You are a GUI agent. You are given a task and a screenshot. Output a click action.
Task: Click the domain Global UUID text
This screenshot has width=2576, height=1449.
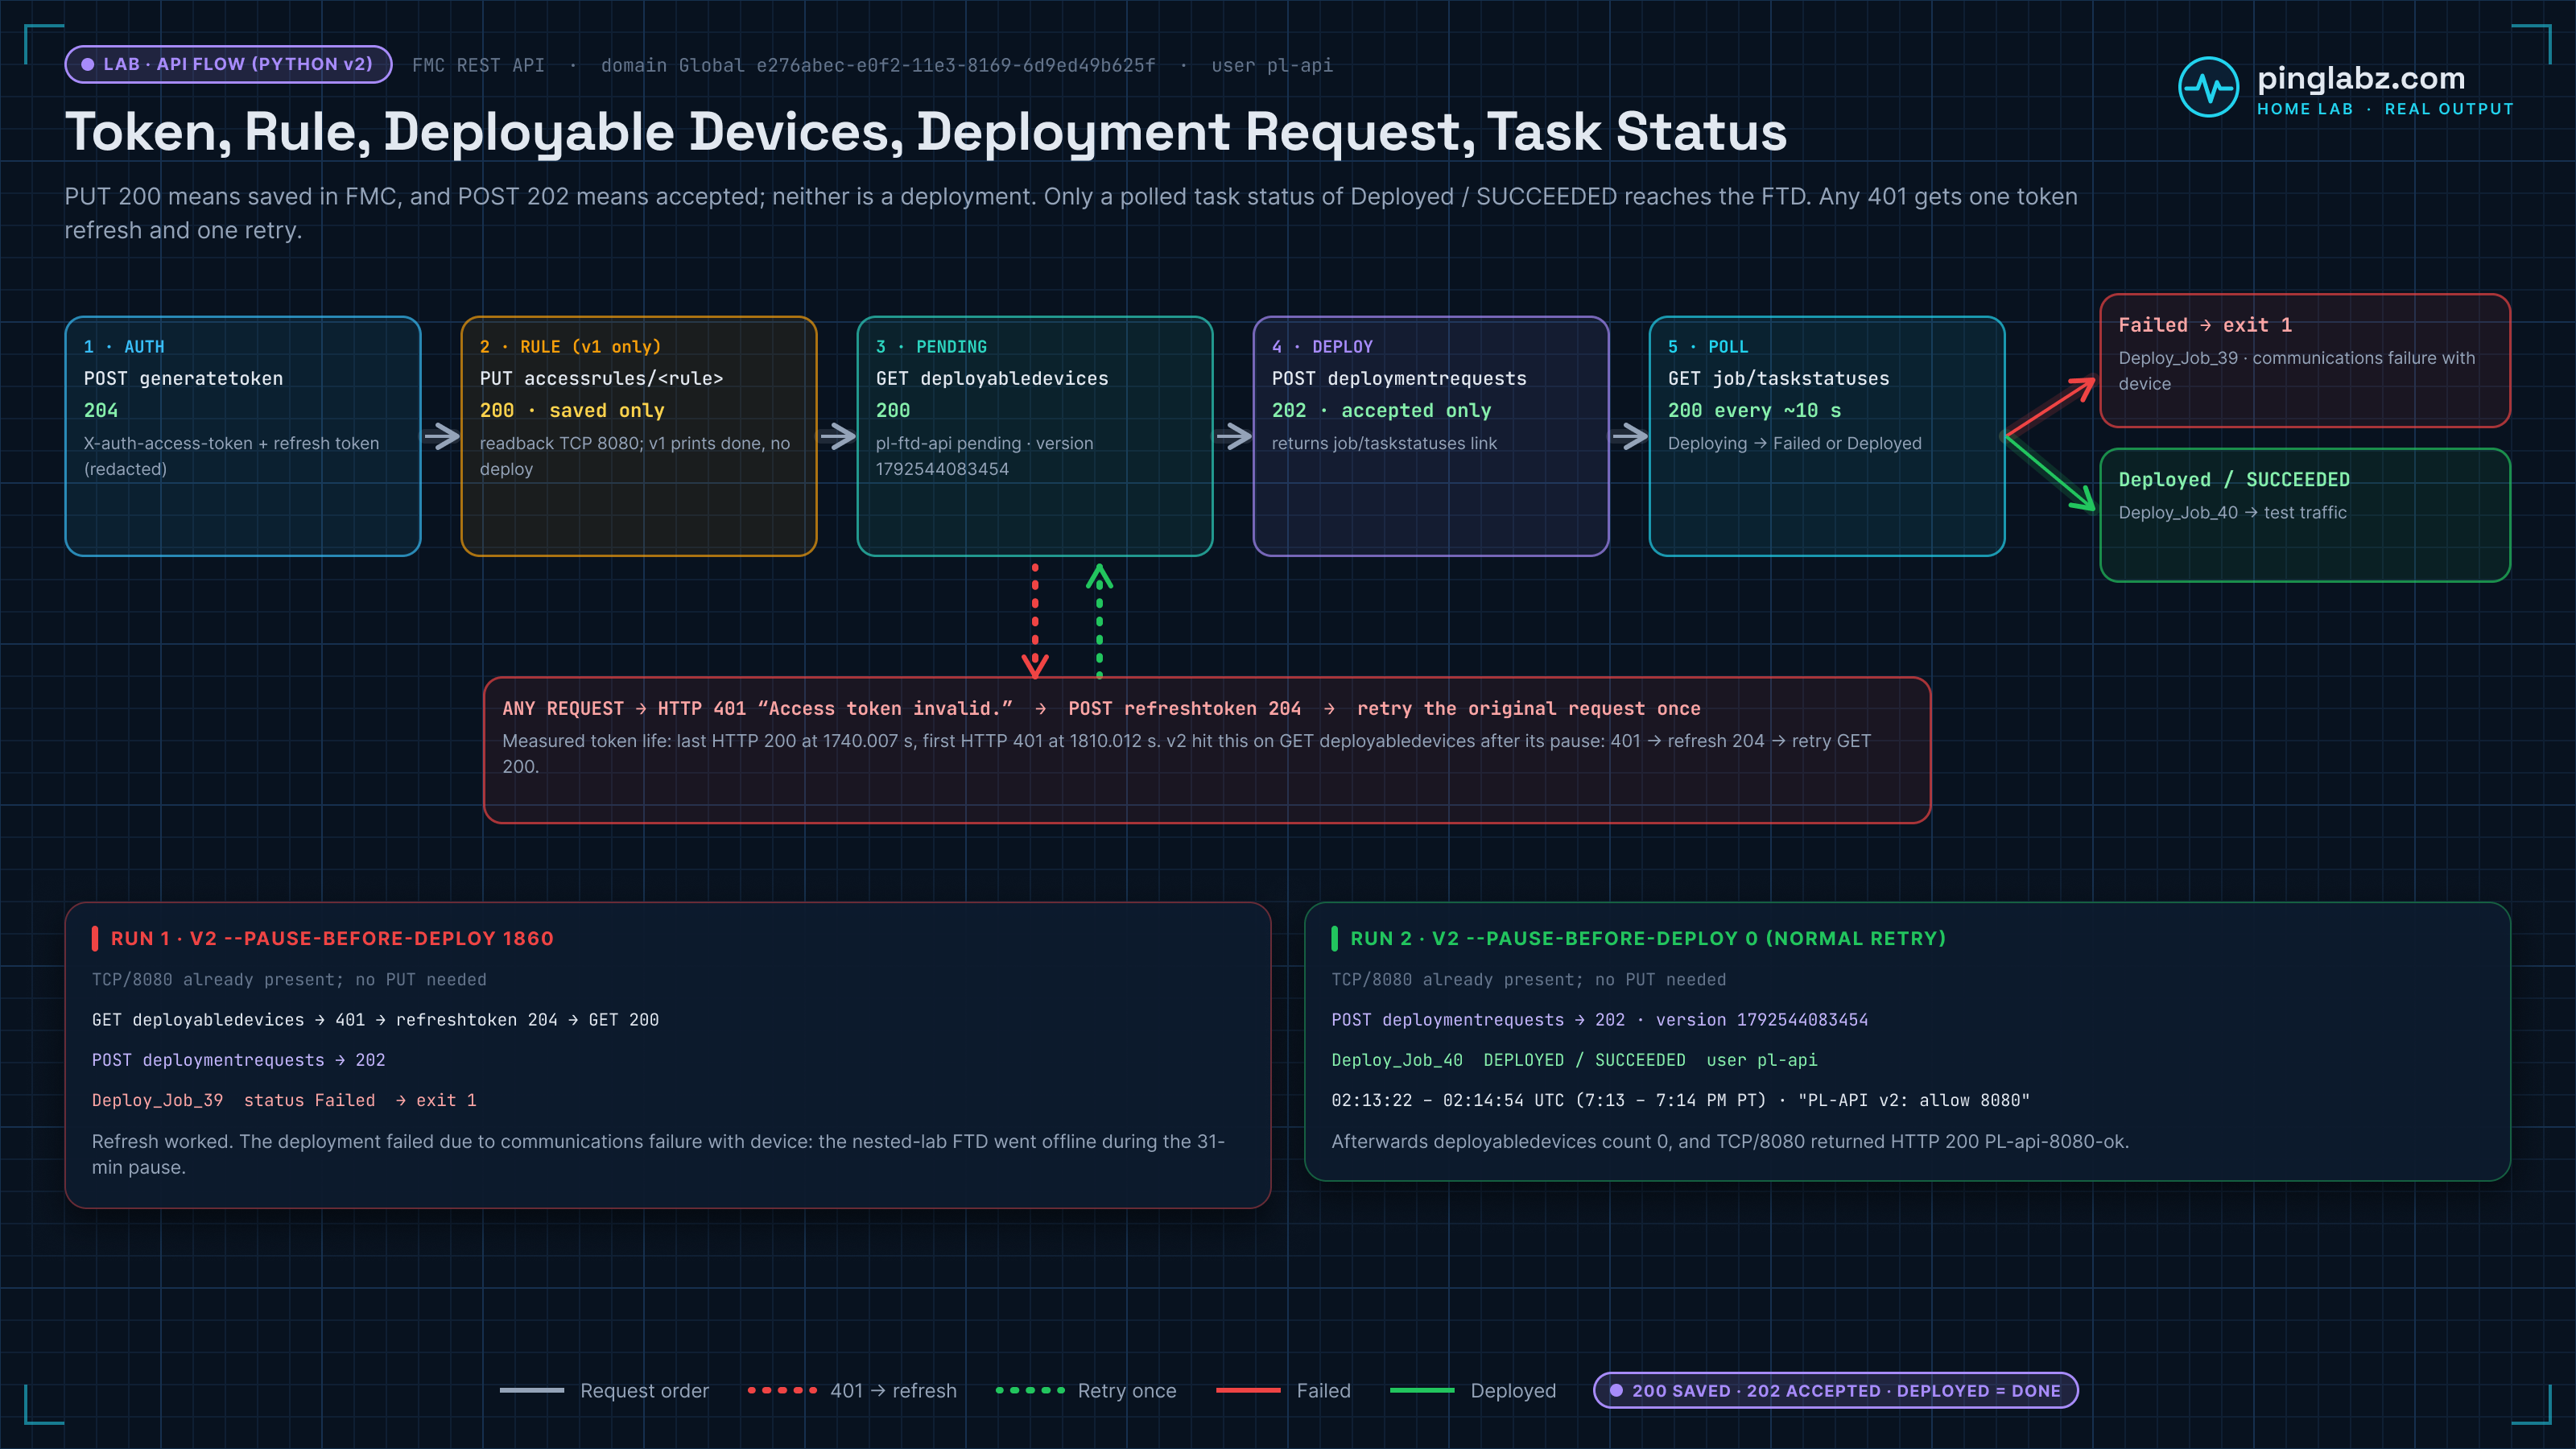pos(878,65)
